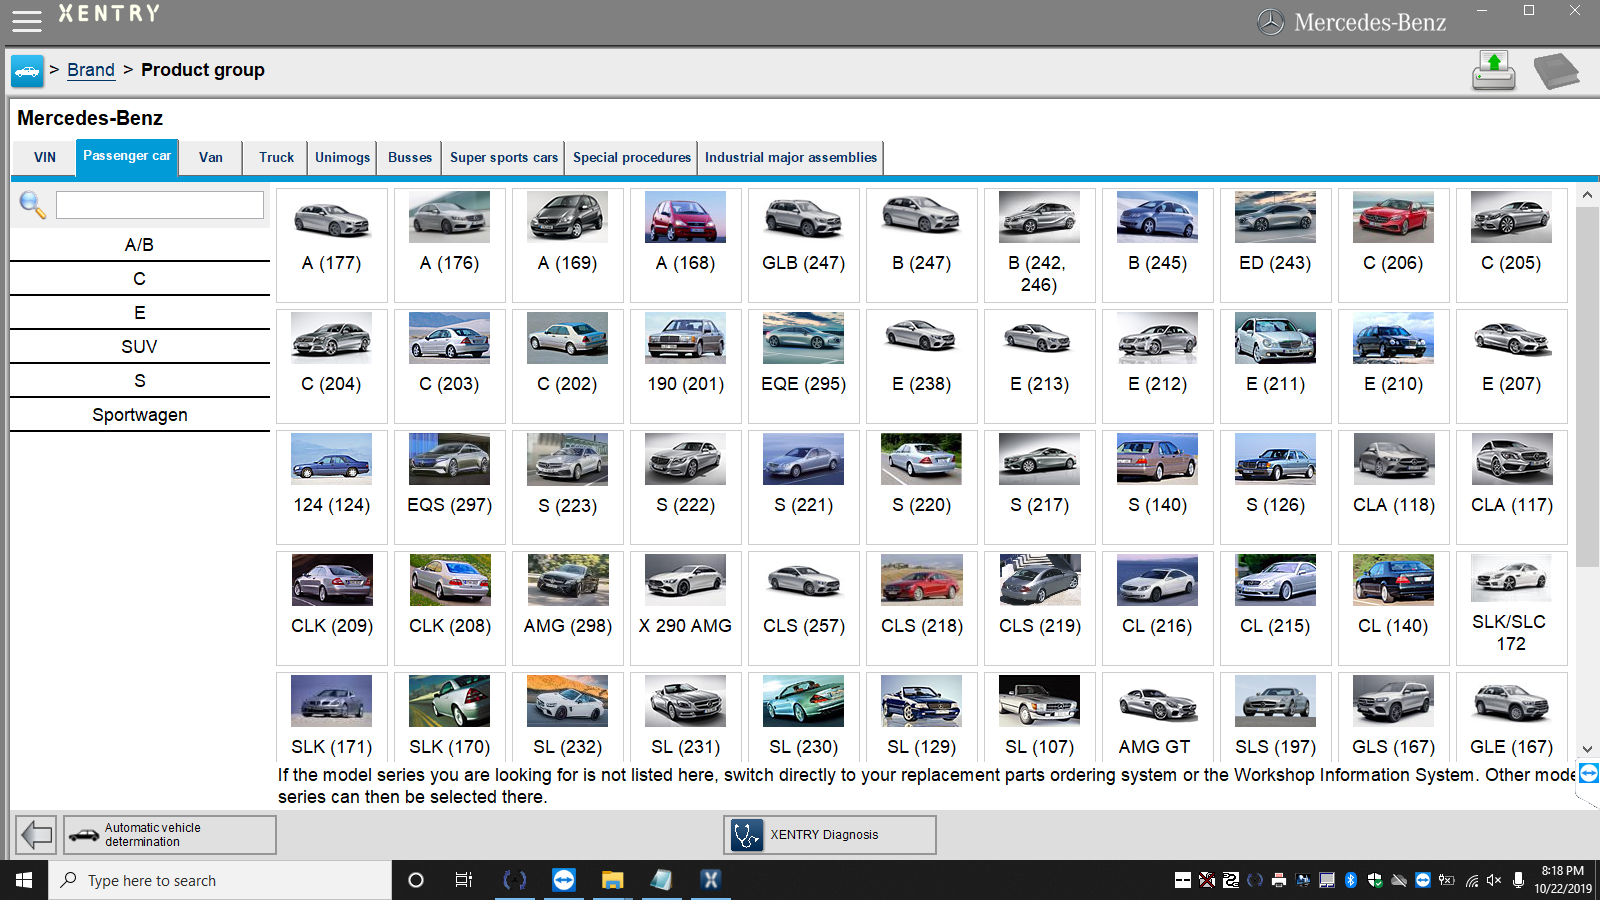Viewport: 1600px width, 900px height.
Task: Select the AMG (298) model
Action: click(568, 608)
